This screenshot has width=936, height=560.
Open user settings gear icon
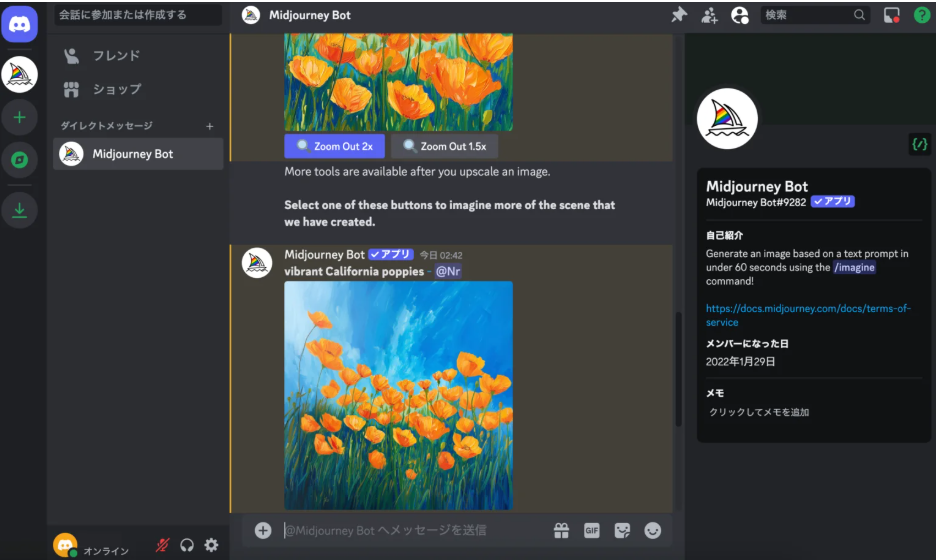point(211,544)
